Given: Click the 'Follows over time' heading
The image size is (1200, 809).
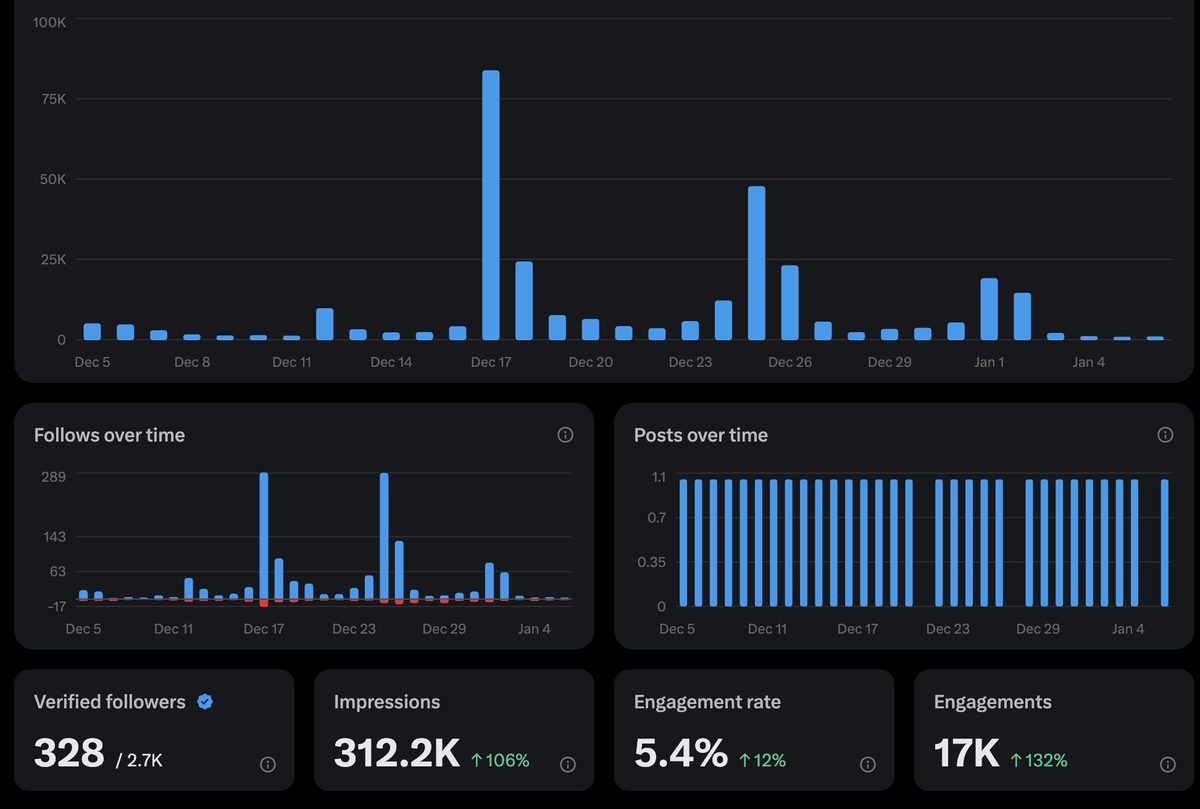Looking at the screenshot, I should tap(109, 435).
